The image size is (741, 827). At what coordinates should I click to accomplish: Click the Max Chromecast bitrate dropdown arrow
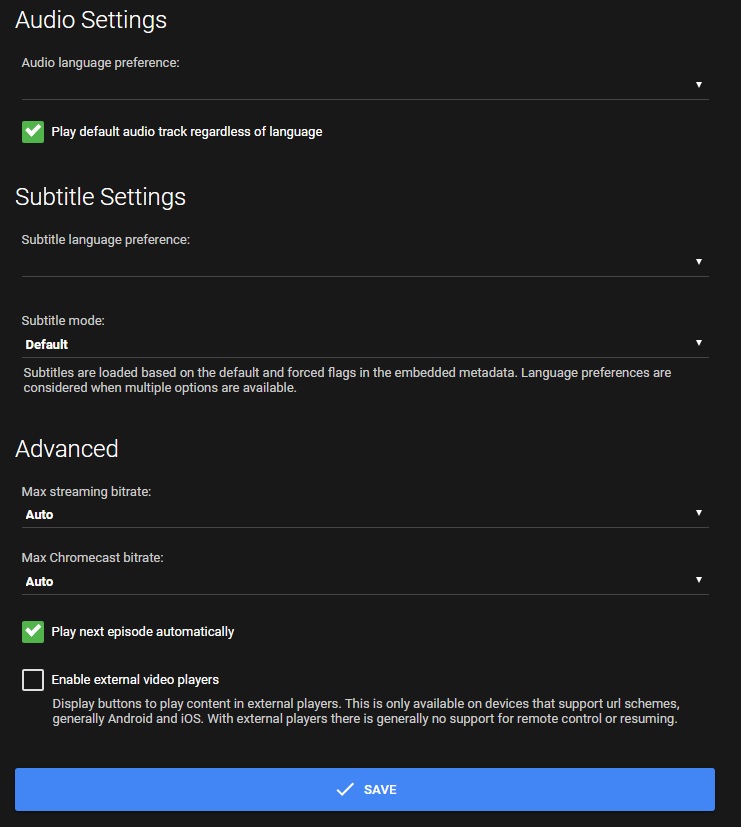698,581
